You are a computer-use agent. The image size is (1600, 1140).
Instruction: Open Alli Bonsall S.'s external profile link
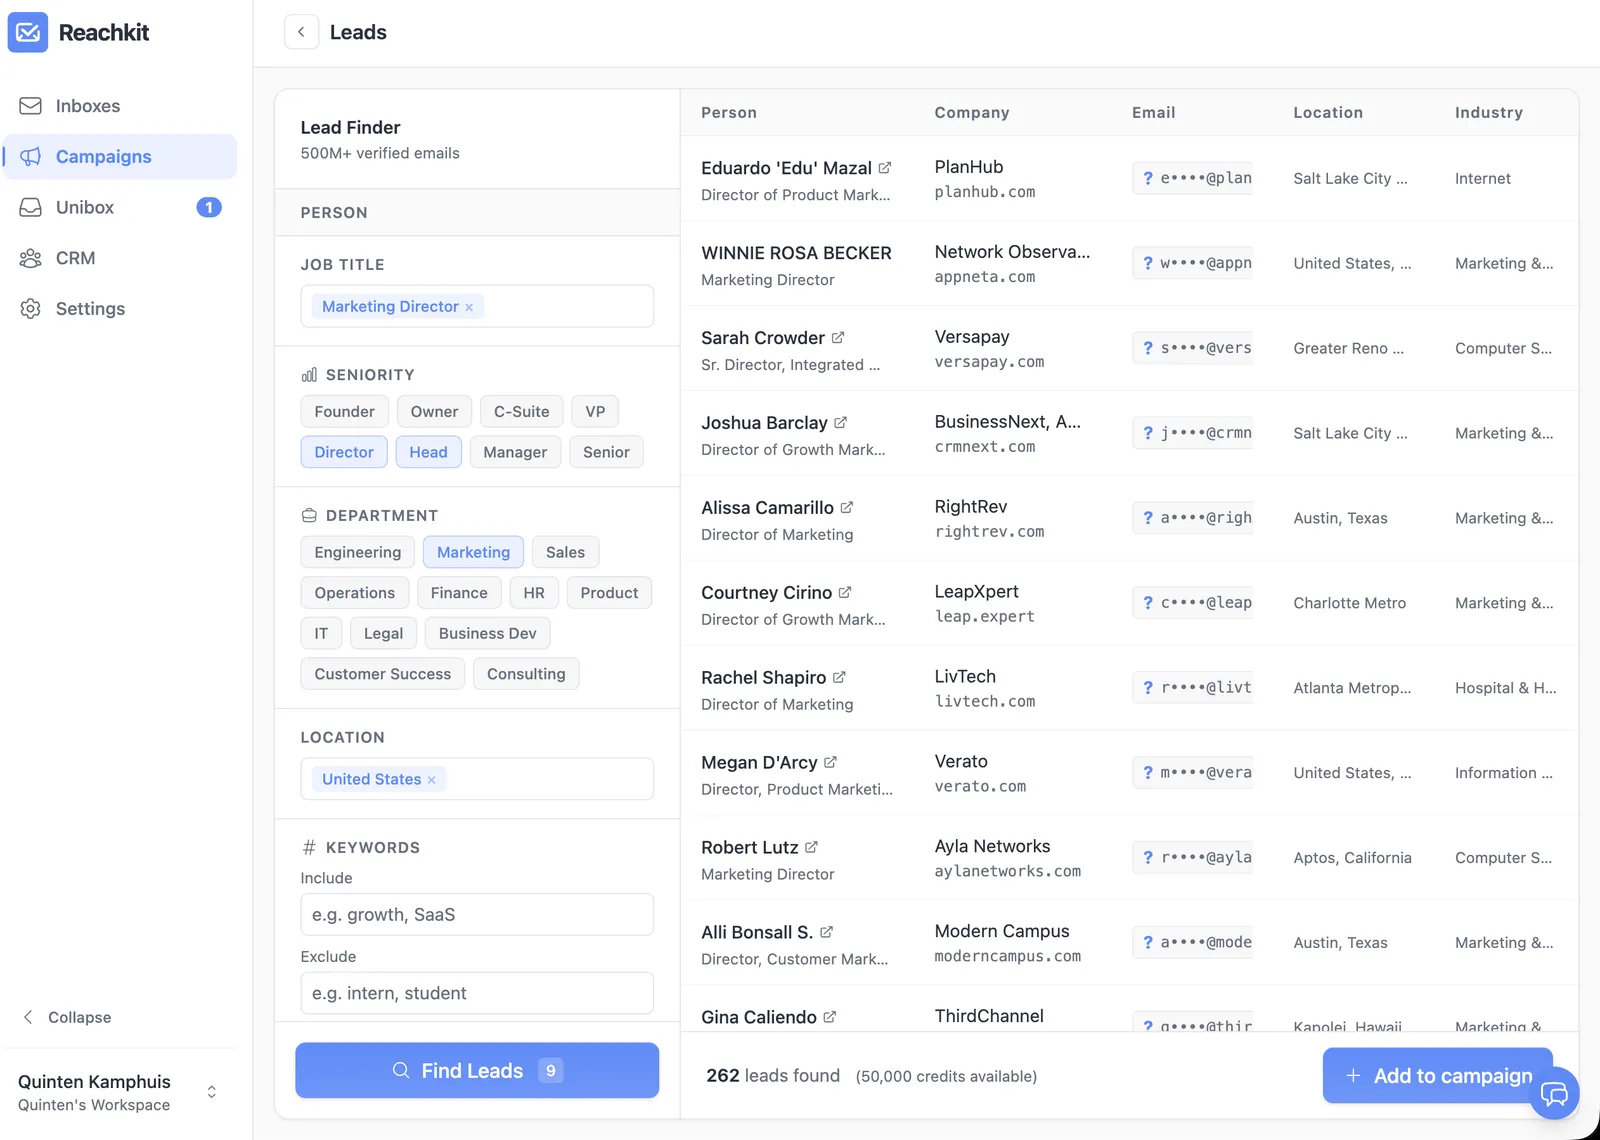[826, 933]
